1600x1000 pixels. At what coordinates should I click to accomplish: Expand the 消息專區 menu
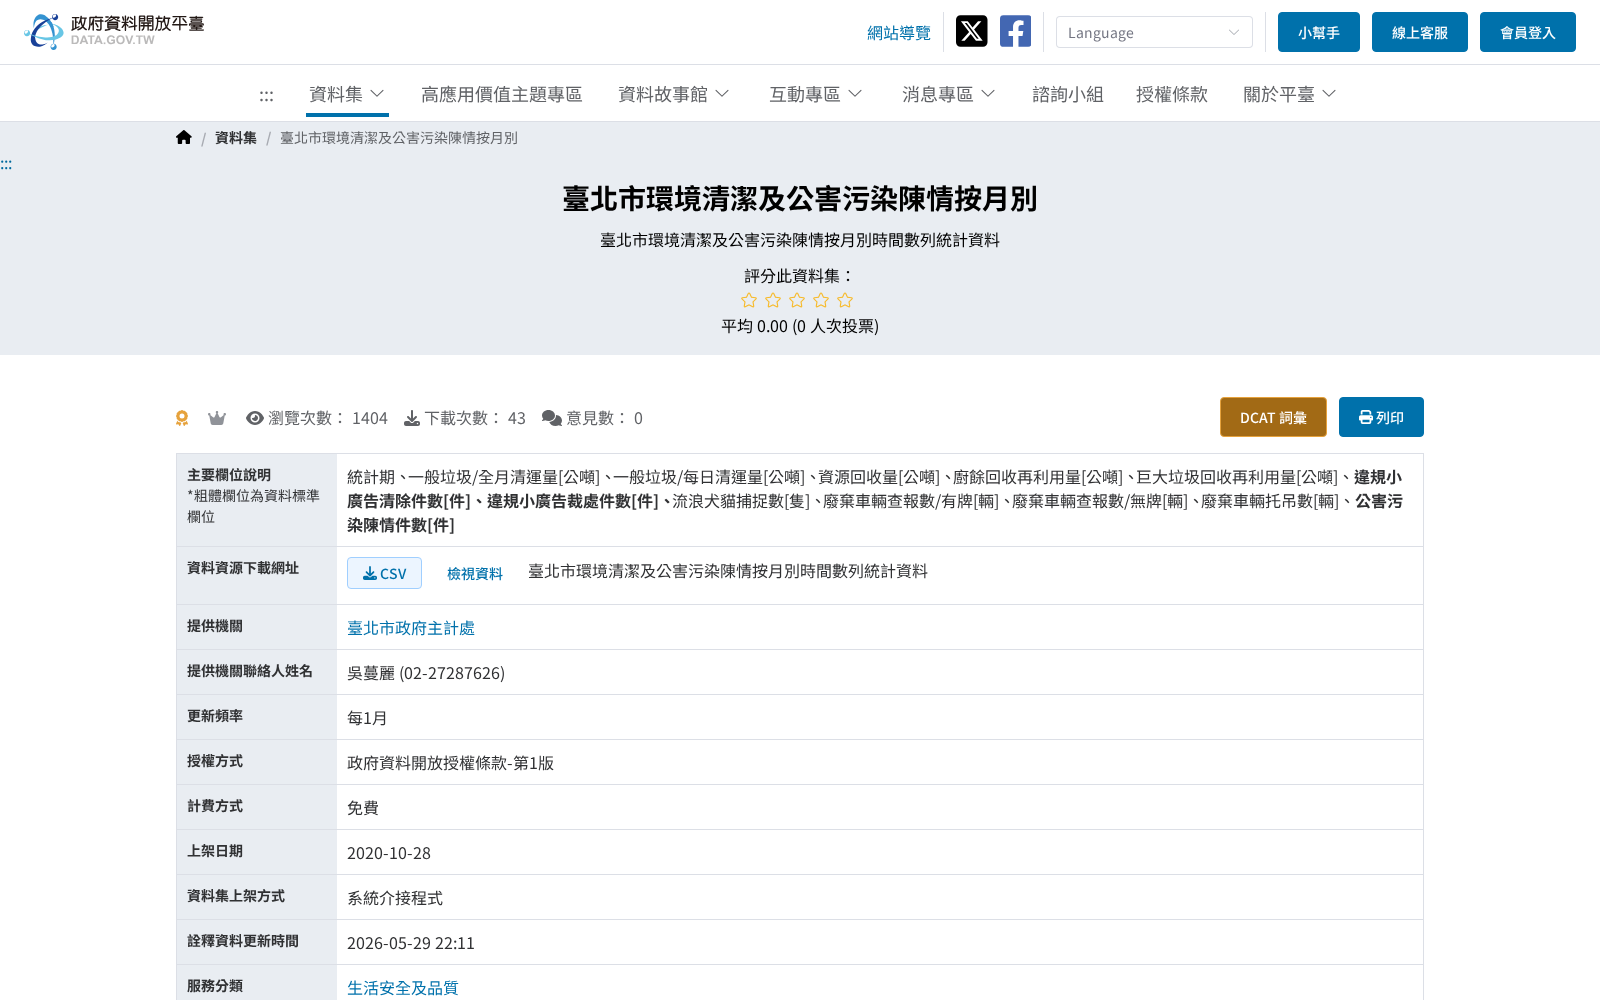[949, 94]
